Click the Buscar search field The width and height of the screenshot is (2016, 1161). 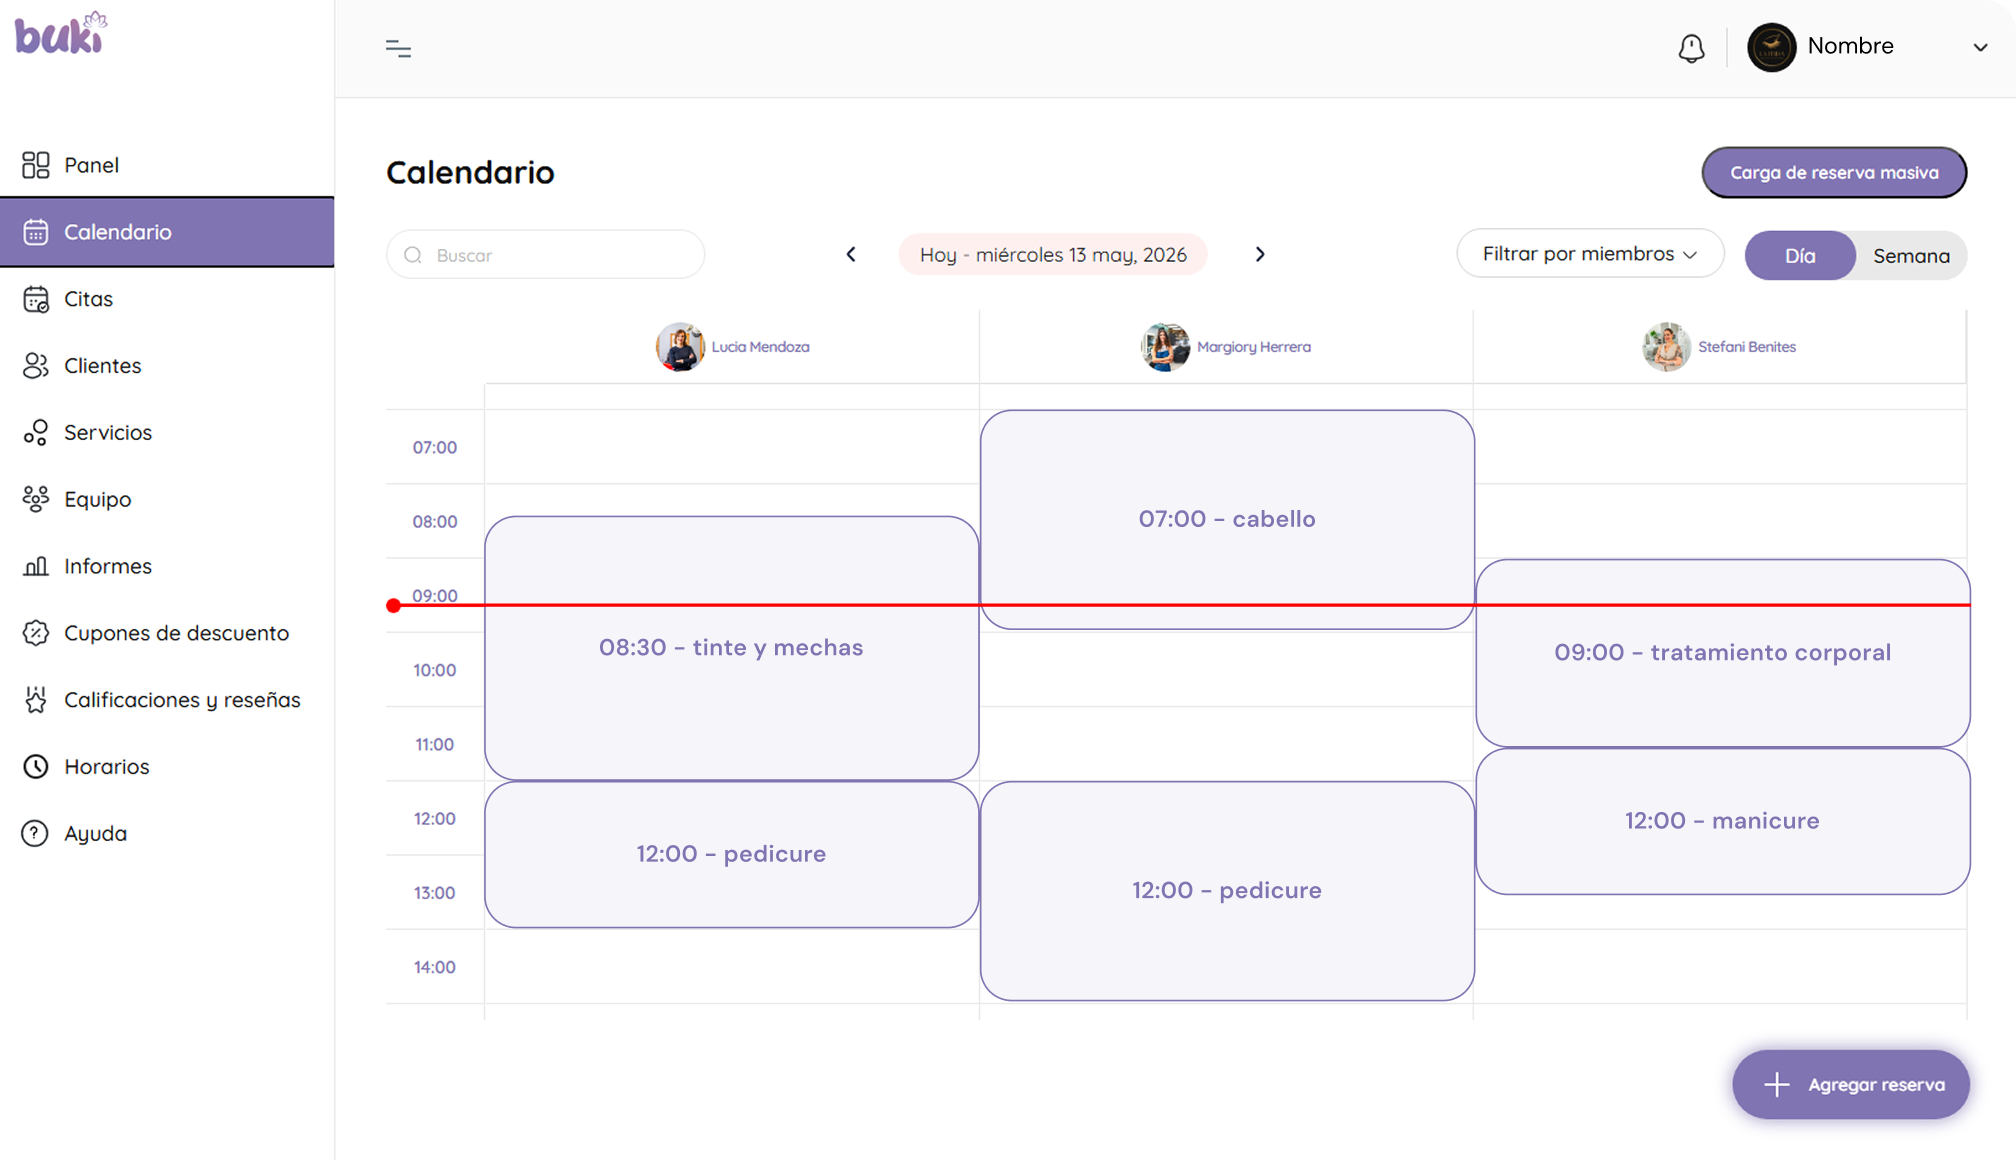tap(546, 255)
